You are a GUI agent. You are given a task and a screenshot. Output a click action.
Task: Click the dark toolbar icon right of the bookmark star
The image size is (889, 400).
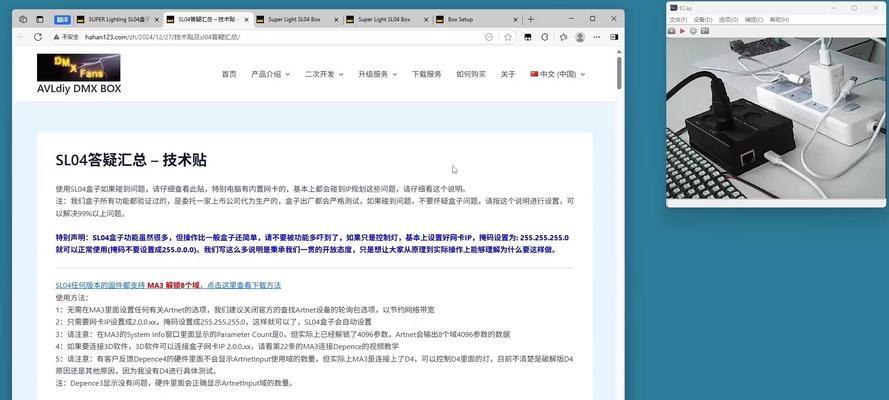527,37
